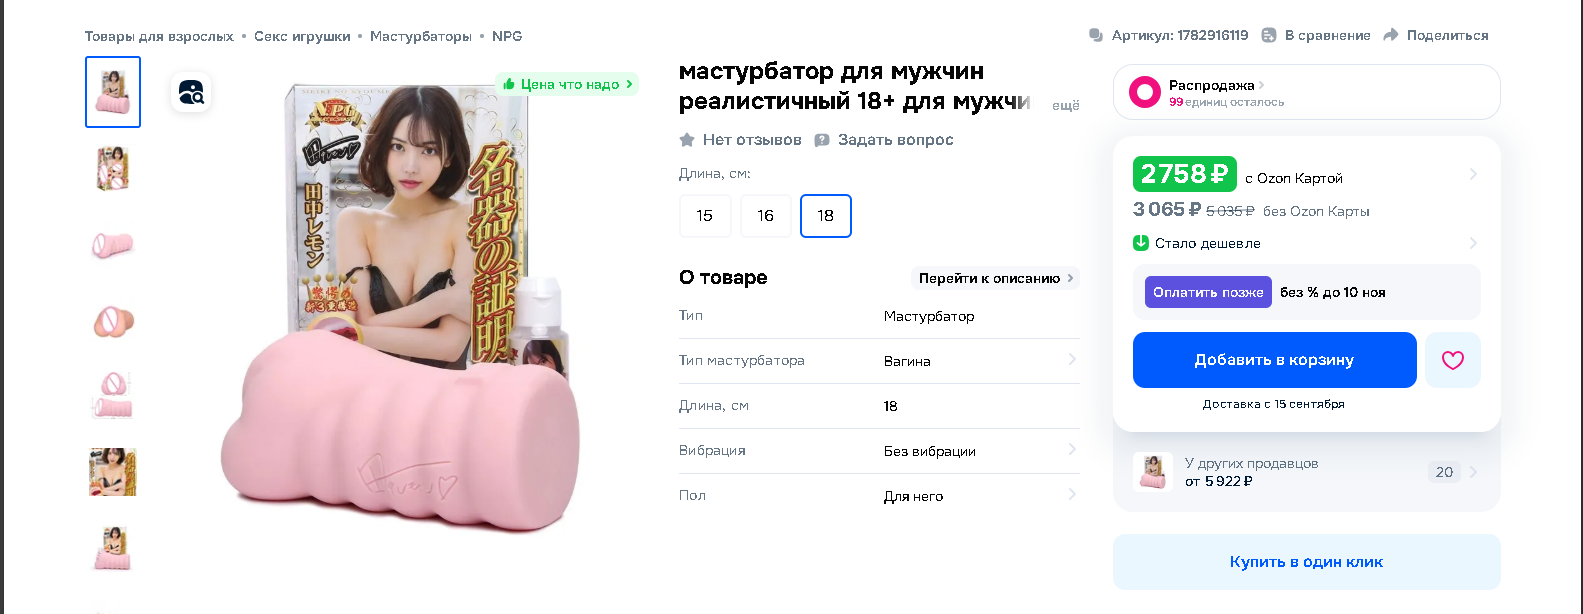Screen dimensions: 1583x614
Task: Open the Мастурбаторы breadcrumb
Action: (421, 36)
